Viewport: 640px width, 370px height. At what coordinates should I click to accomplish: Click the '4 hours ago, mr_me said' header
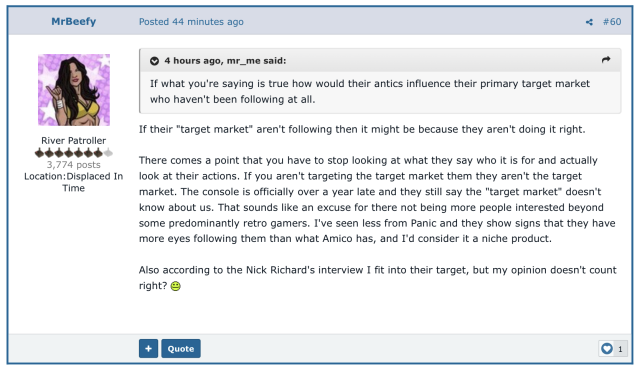[225, 61]
